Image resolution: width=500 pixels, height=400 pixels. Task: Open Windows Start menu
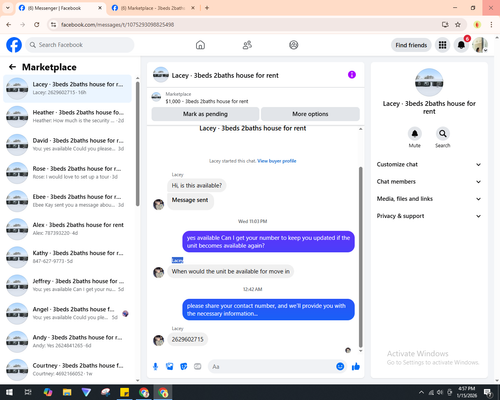pyautogui.click(x=9, y=392)
